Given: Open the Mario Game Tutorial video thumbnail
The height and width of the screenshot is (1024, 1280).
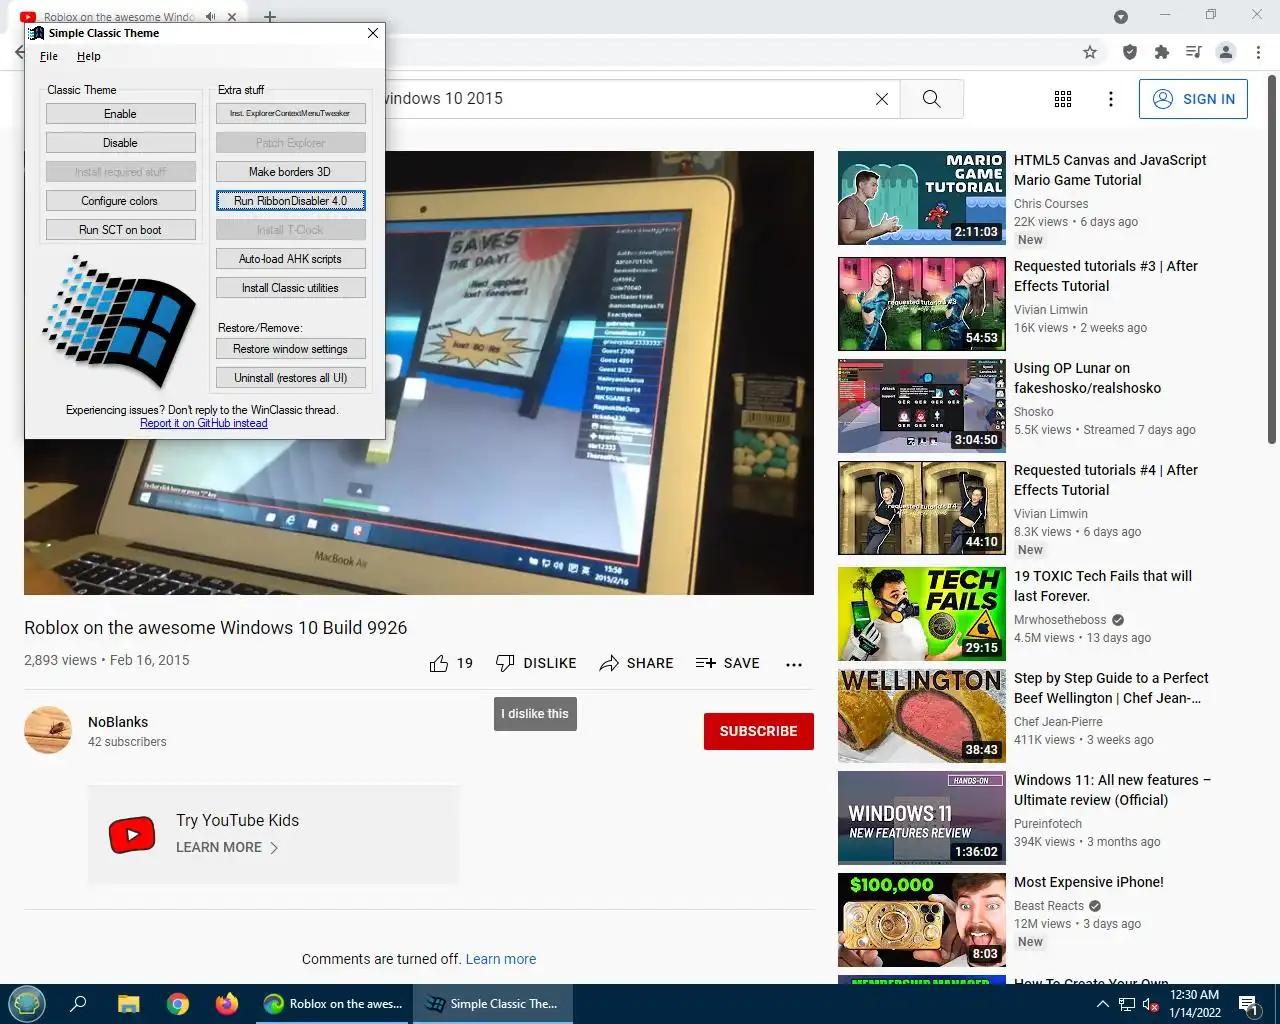Looking at the screenshot, I should tap(922, 198).
